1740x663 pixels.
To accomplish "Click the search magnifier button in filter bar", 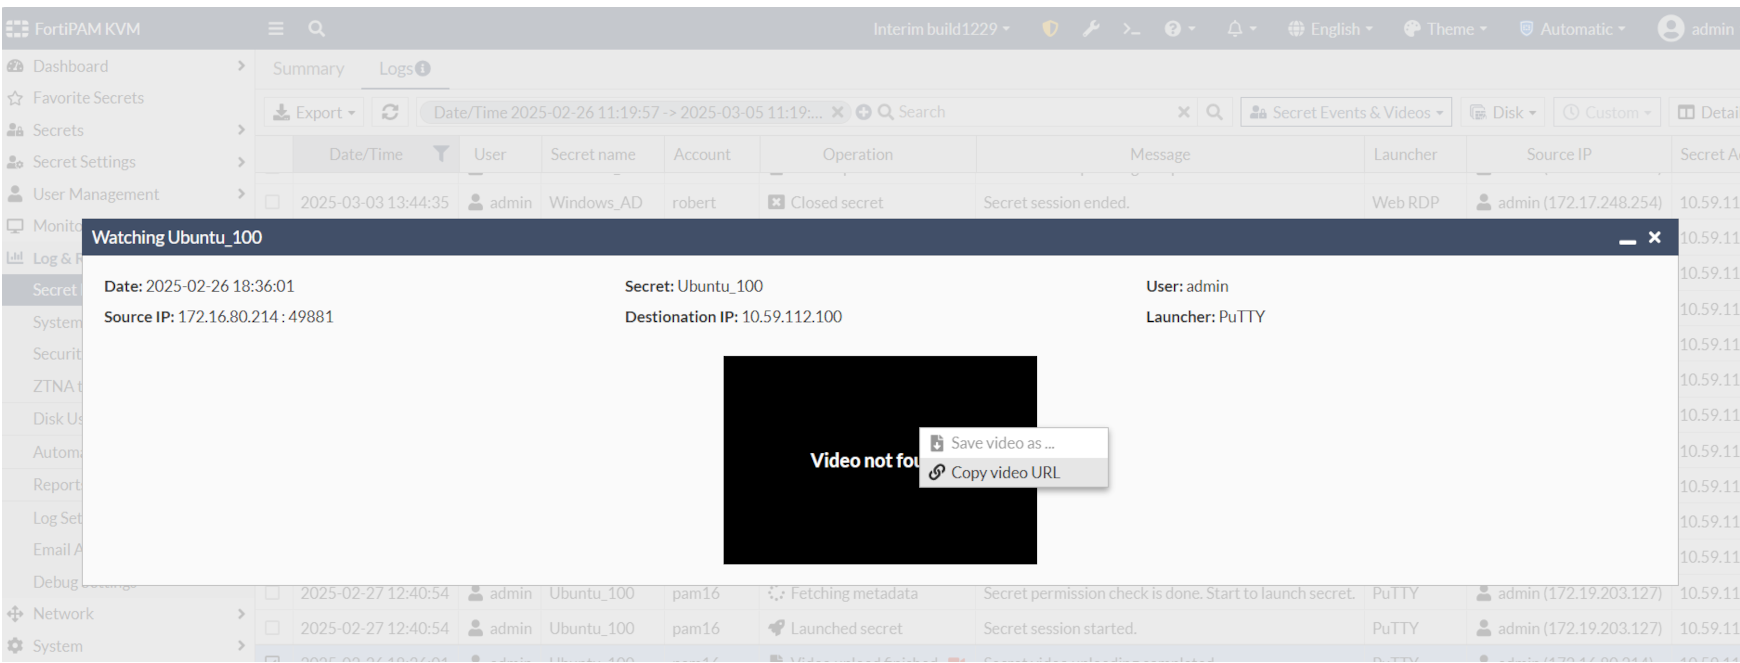I will point(1214,112).
